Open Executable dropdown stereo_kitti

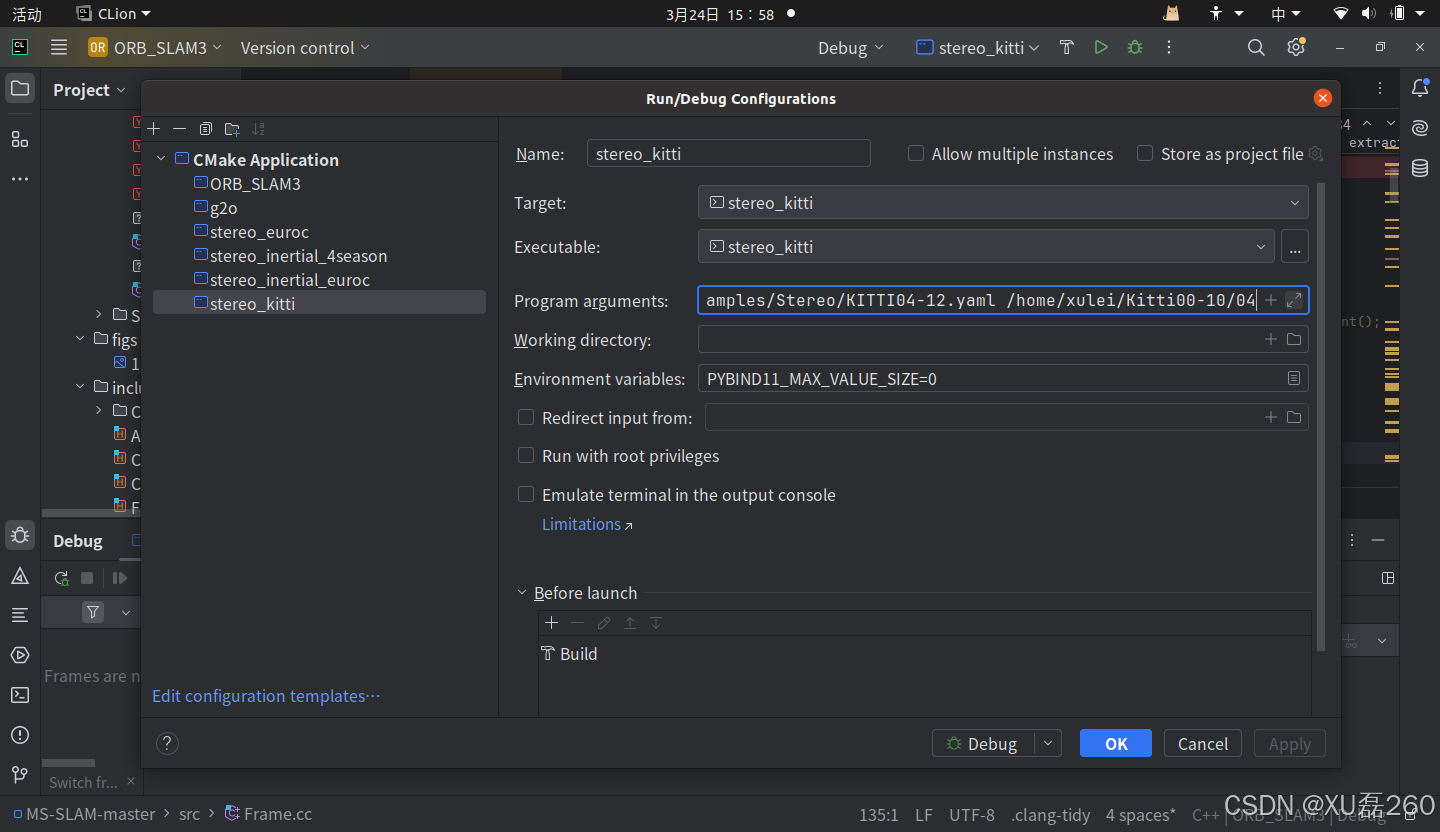pos(986,247)
